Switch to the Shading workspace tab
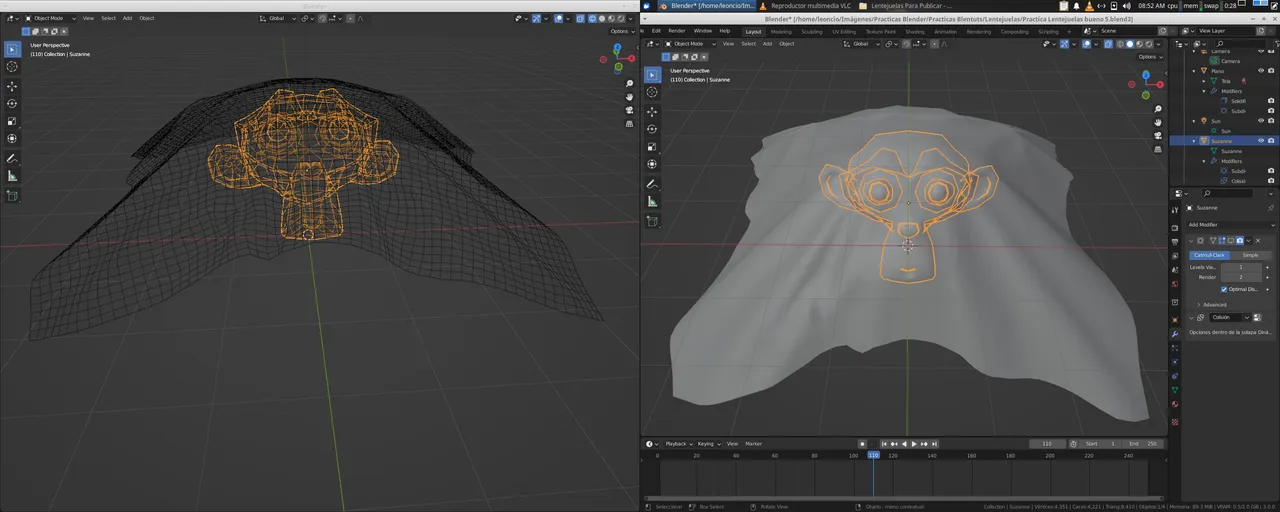The image size is (1280, 512). coord(915,31)
